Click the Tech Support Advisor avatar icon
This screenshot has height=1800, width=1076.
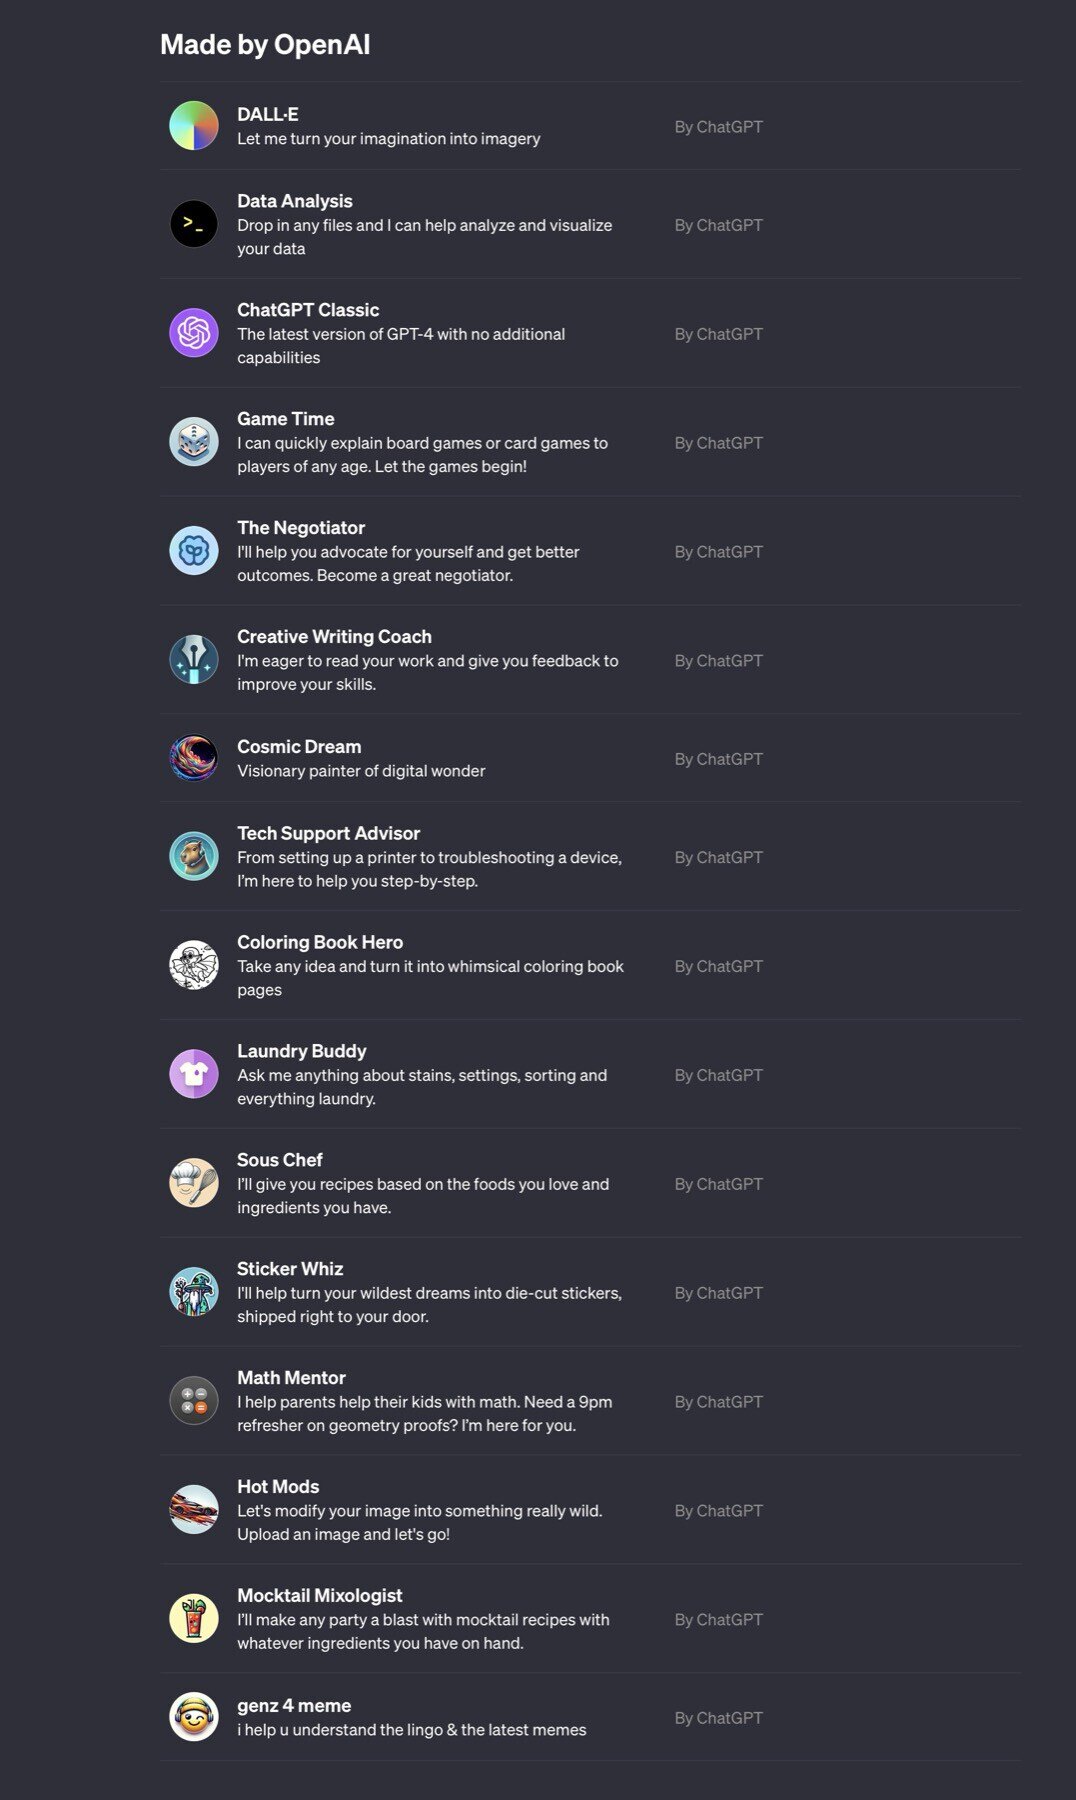(x=194, y=856)
